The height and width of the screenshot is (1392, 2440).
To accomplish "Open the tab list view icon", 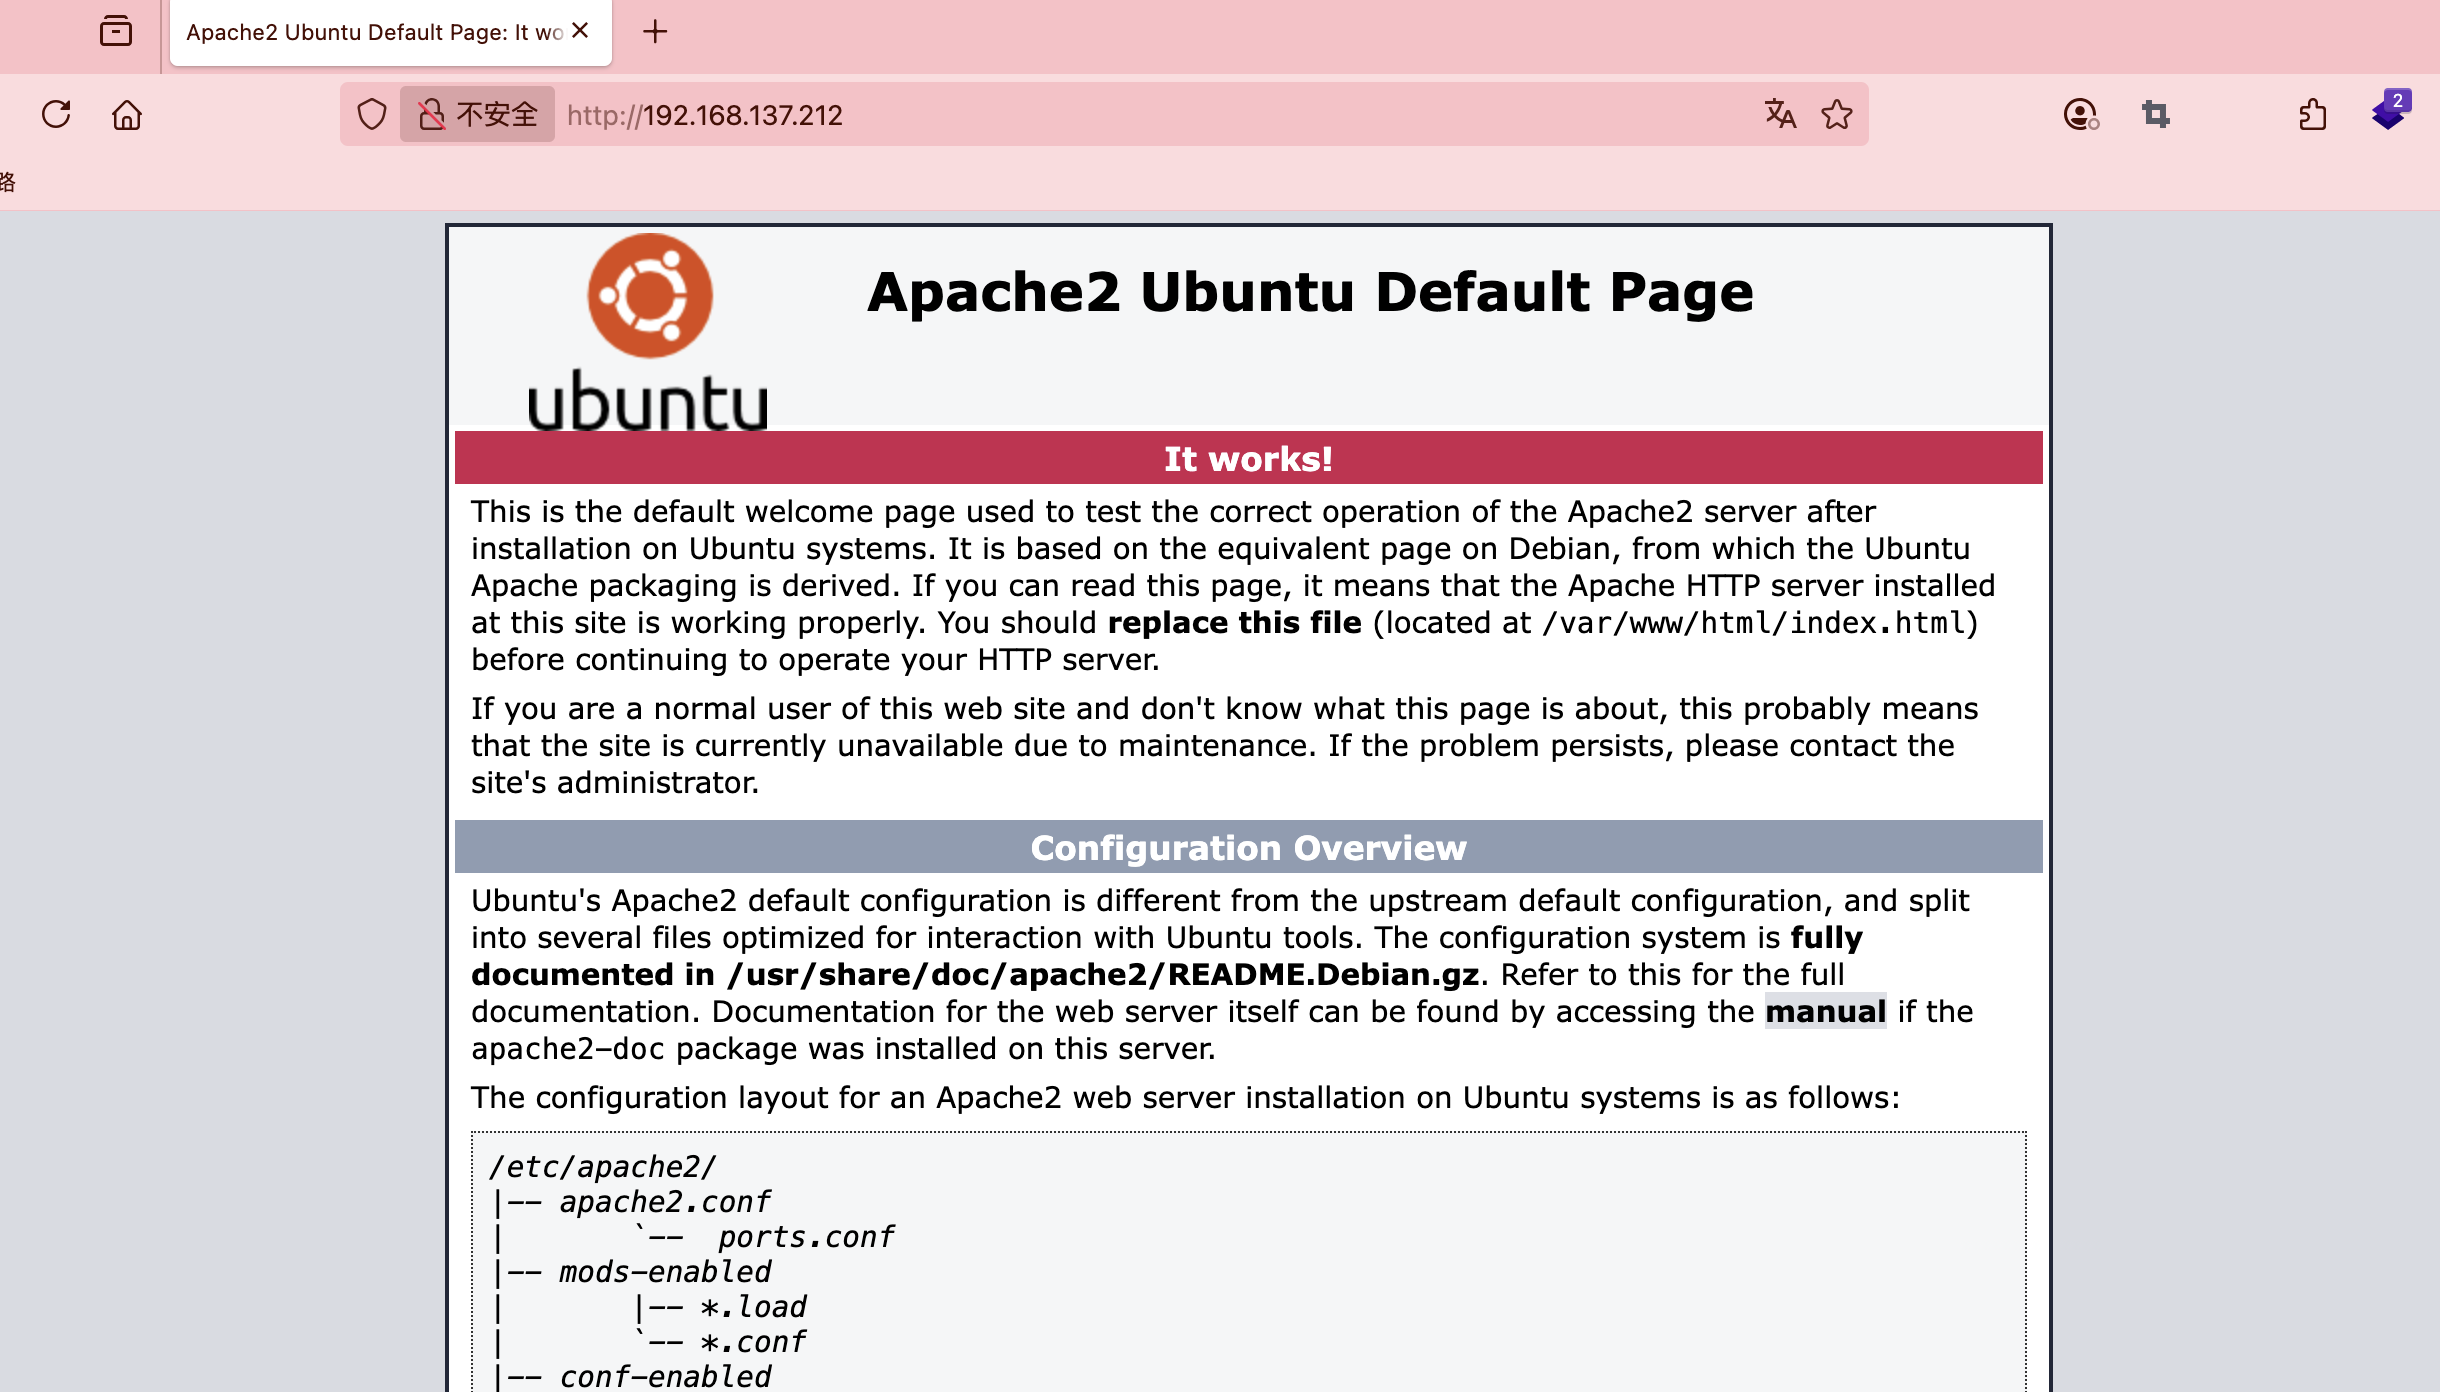I will (116, 31).
